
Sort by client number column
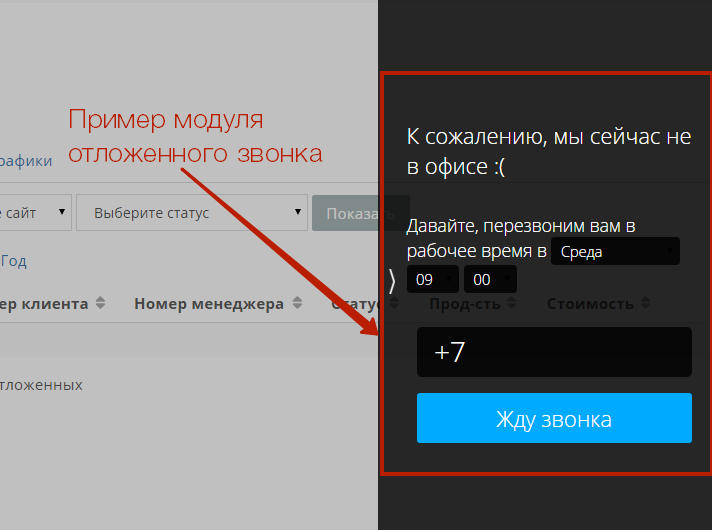[x=52, y=303]
